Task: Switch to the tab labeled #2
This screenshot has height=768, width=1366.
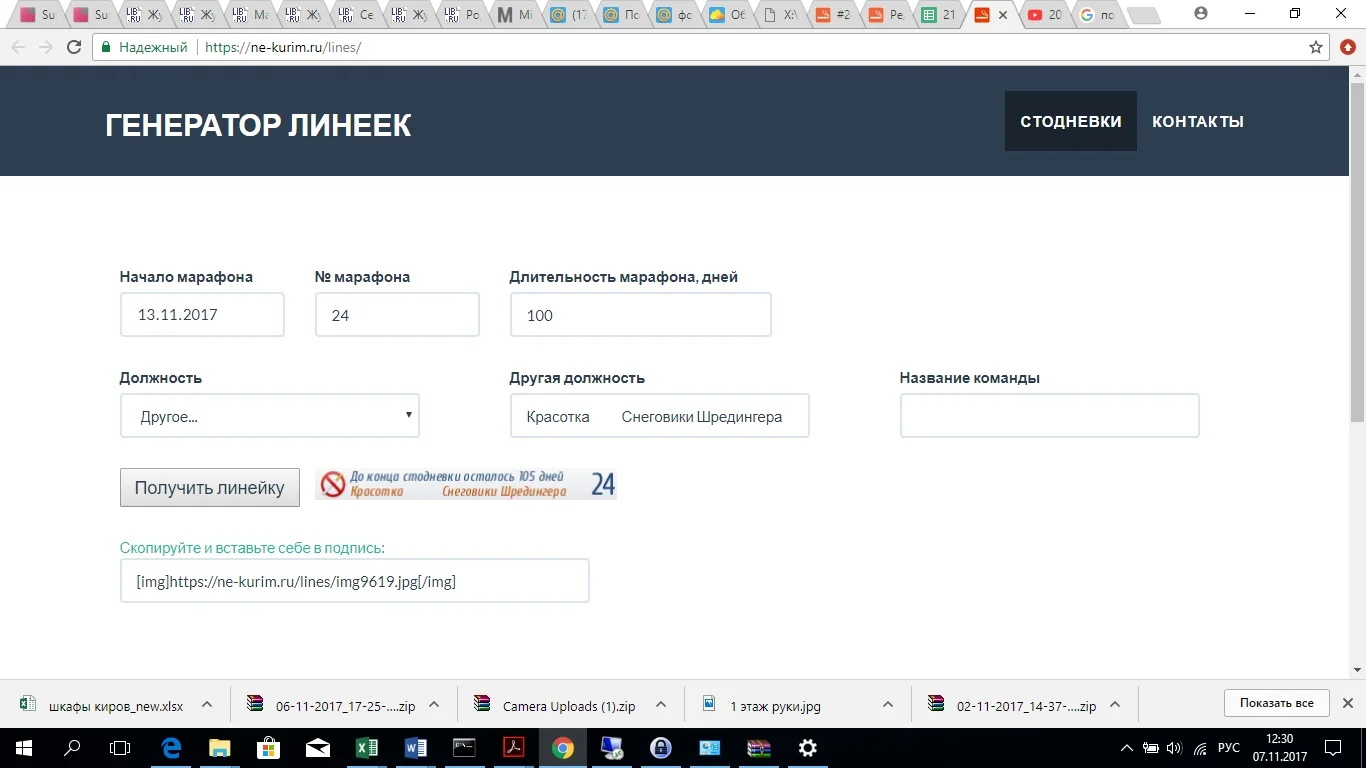Action: pyautogui.click(x=833, y=15)
